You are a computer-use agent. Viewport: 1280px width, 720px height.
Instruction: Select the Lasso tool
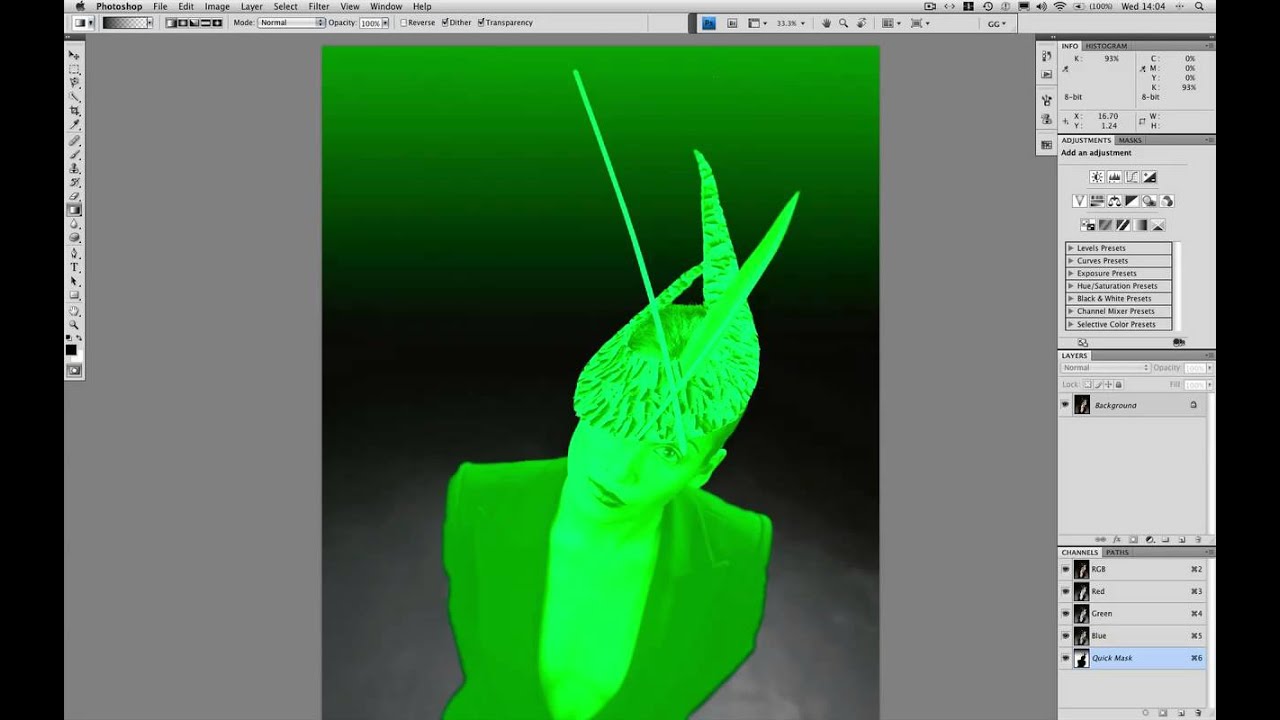click(74, 82)
